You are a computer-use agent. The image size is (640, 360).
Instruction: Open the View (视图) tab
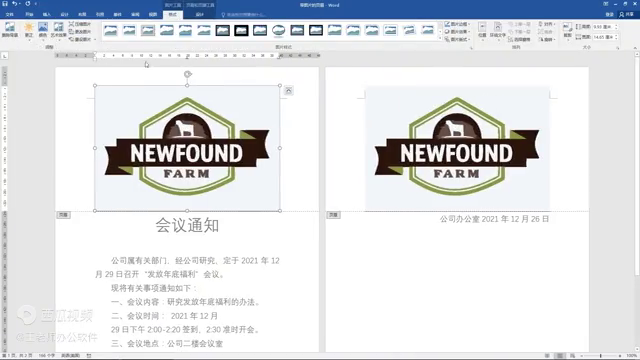tap(153, 15)
